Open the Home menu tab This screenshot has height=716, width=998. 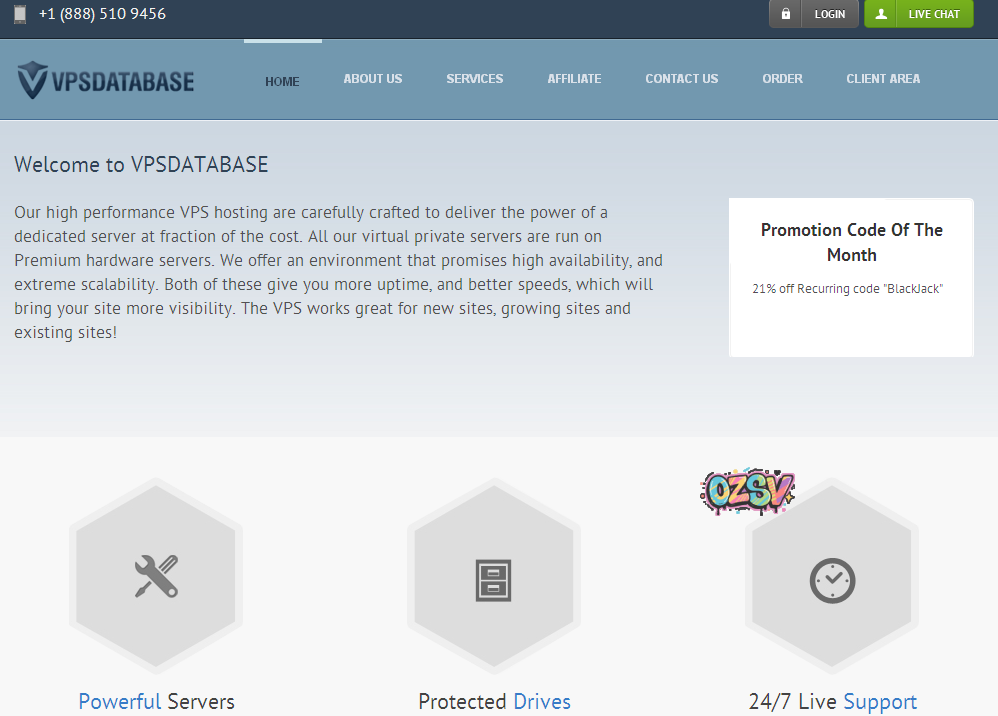(x=282, y=81)
